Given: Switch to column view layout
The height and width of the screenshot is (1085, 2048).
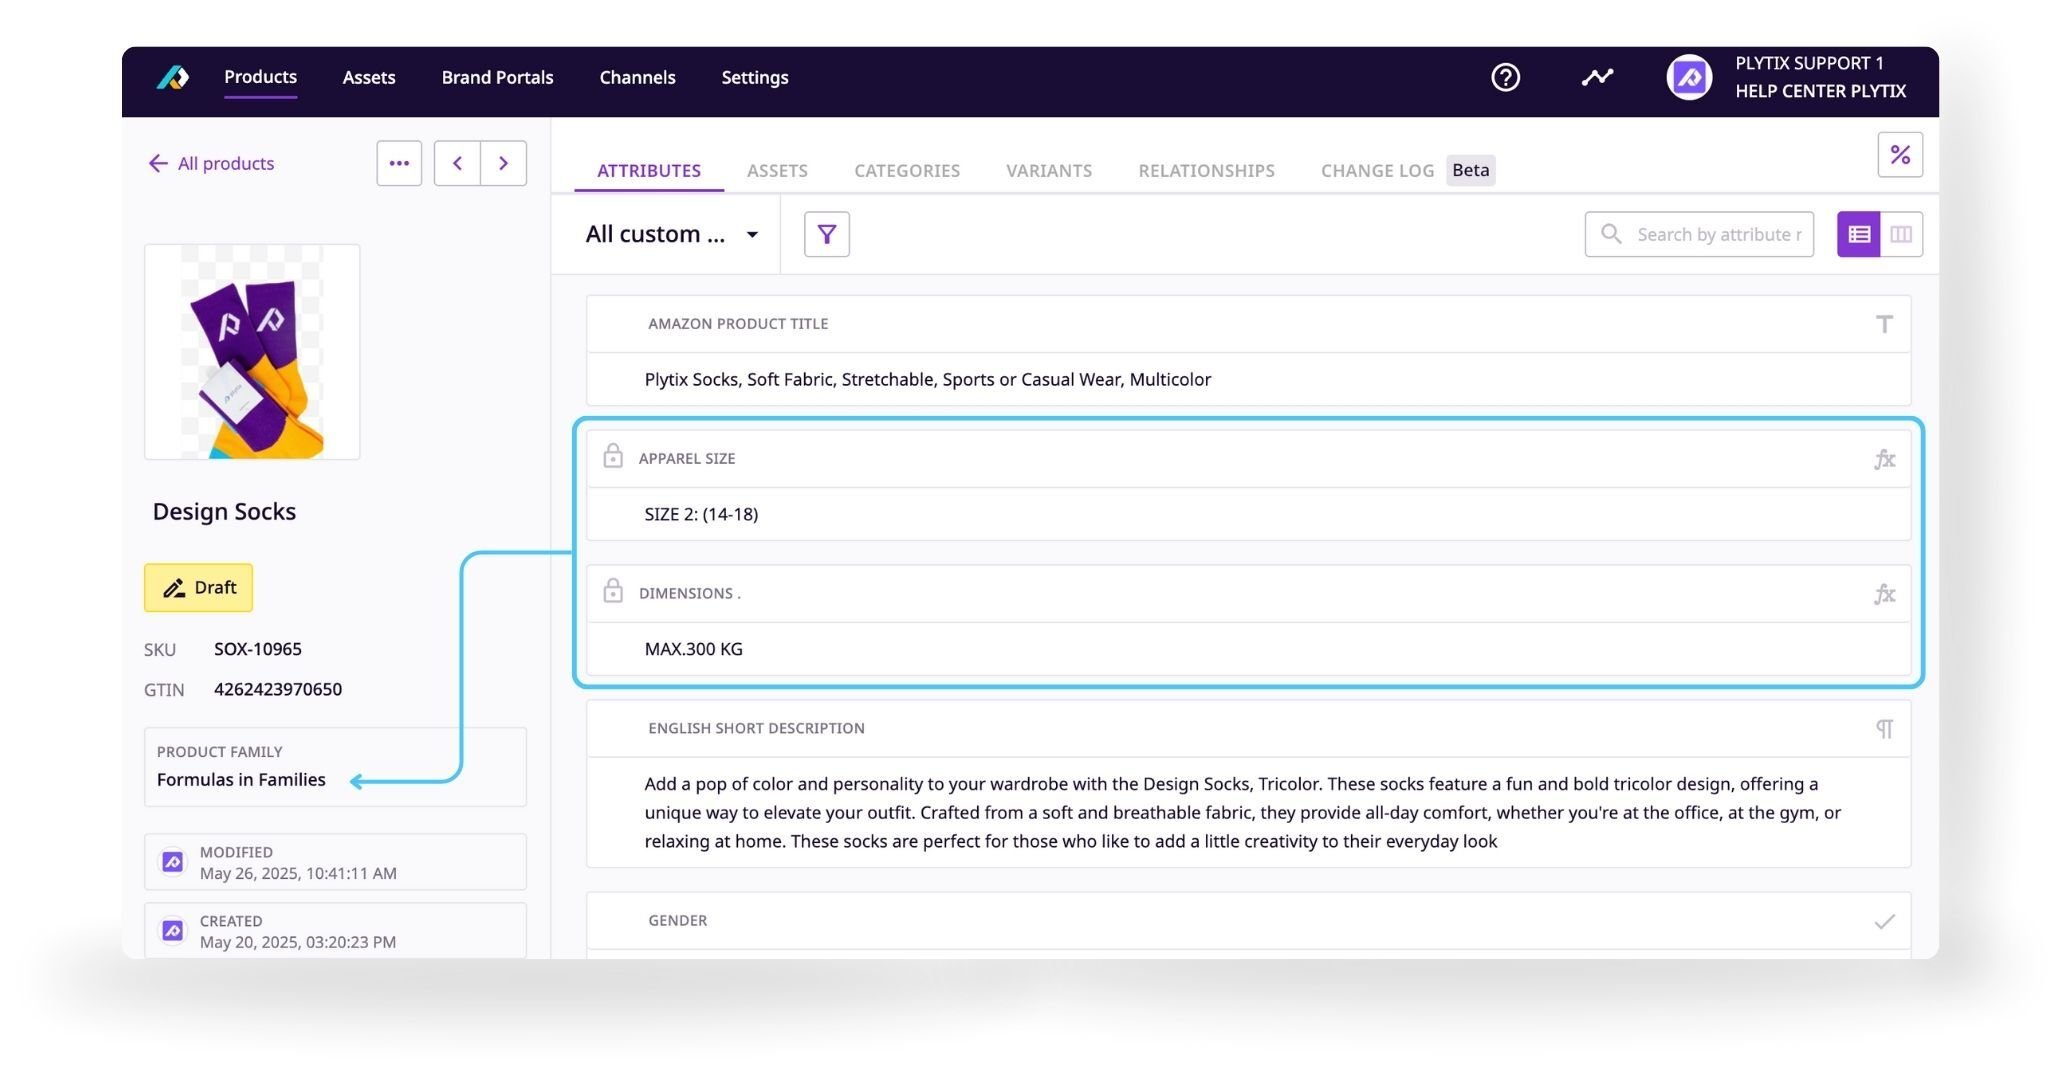Looking at the screenshot, I should tap(1901, 234).
